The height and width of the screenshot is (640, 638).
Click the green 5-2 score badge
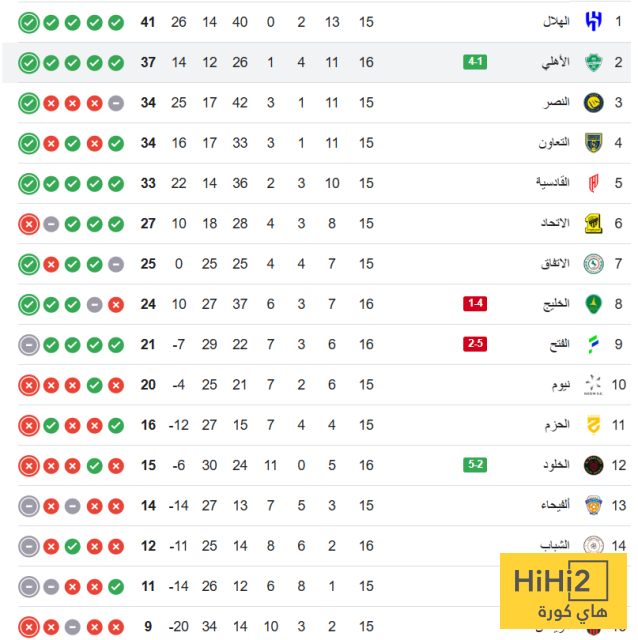(x=475, y=464)
